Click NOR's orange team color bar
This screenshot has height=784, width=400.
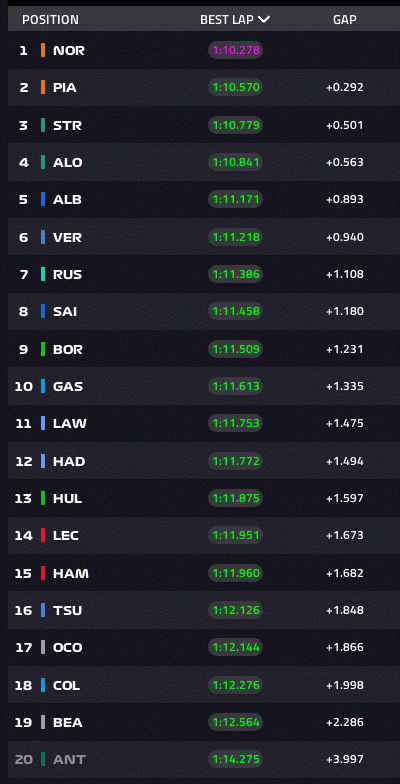[43, 50]
